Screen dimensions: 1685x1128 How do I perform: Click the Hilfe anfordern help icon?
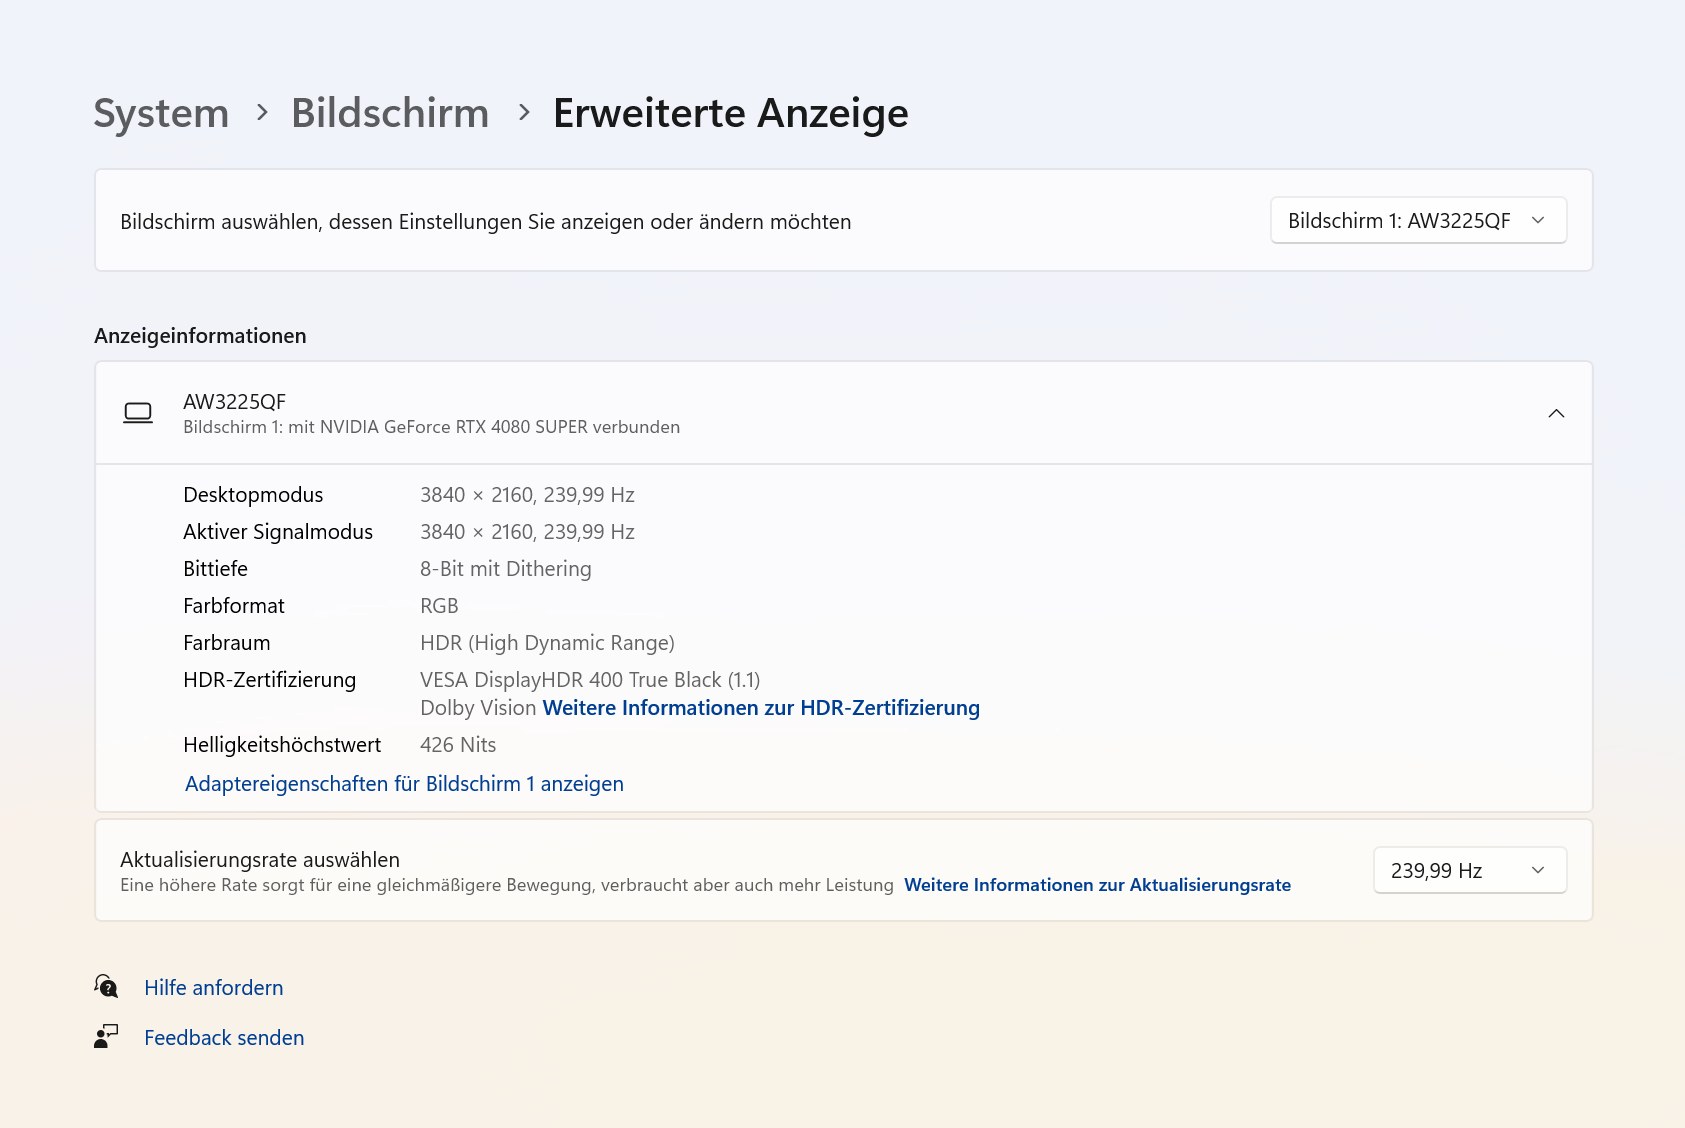[x=106, y=987]
